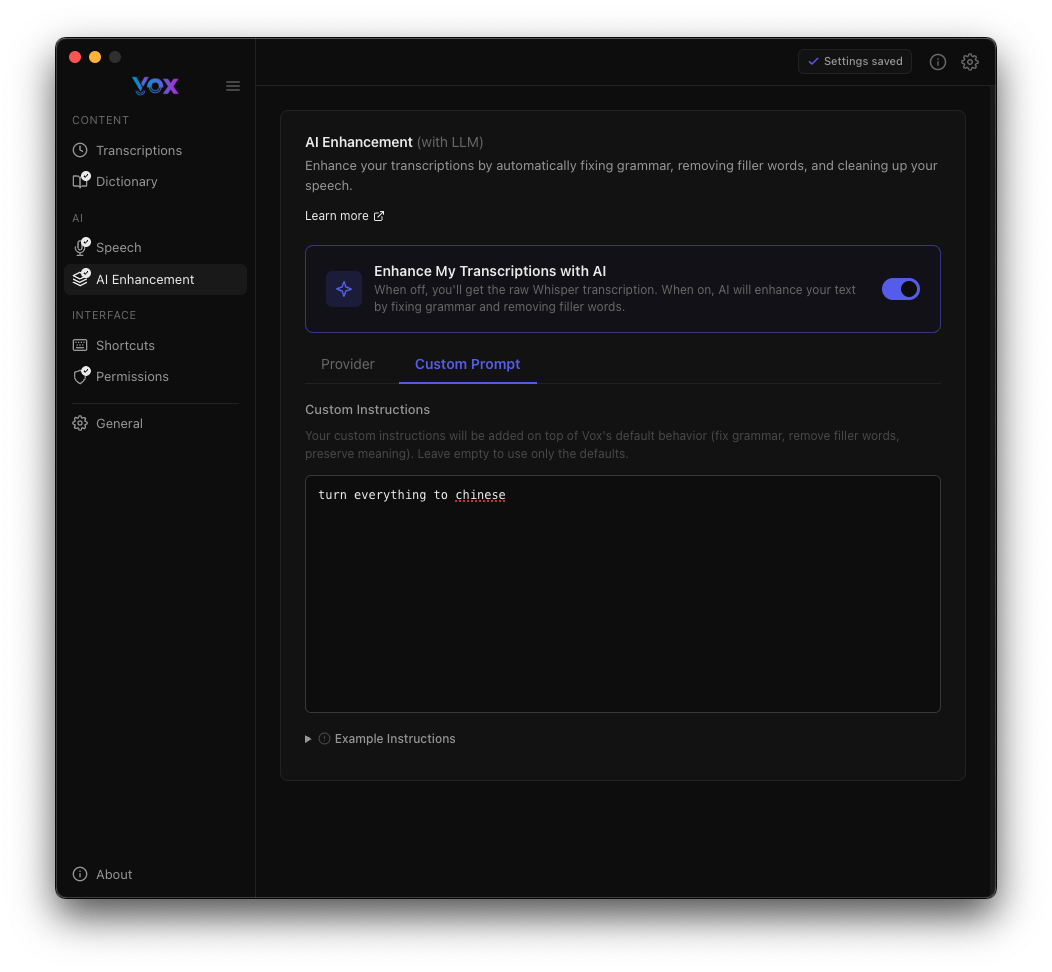Expand the Example Instructions section
This screenshot has width=1052, height=972.
coord(381,738)
